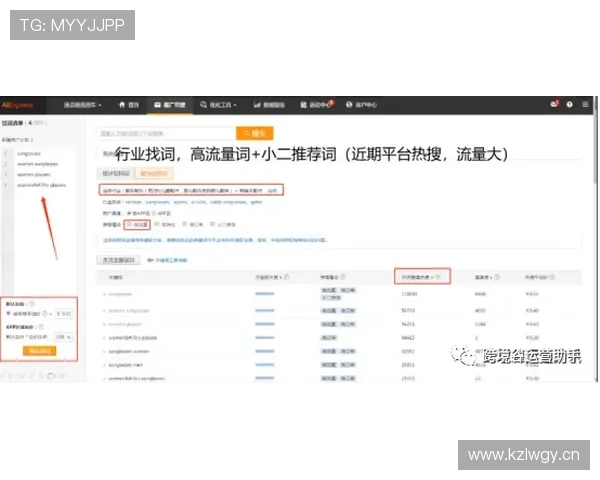Click the help icon beside 30-day search heat header
Screen dimensions: 600x480
tap(438, 277)
